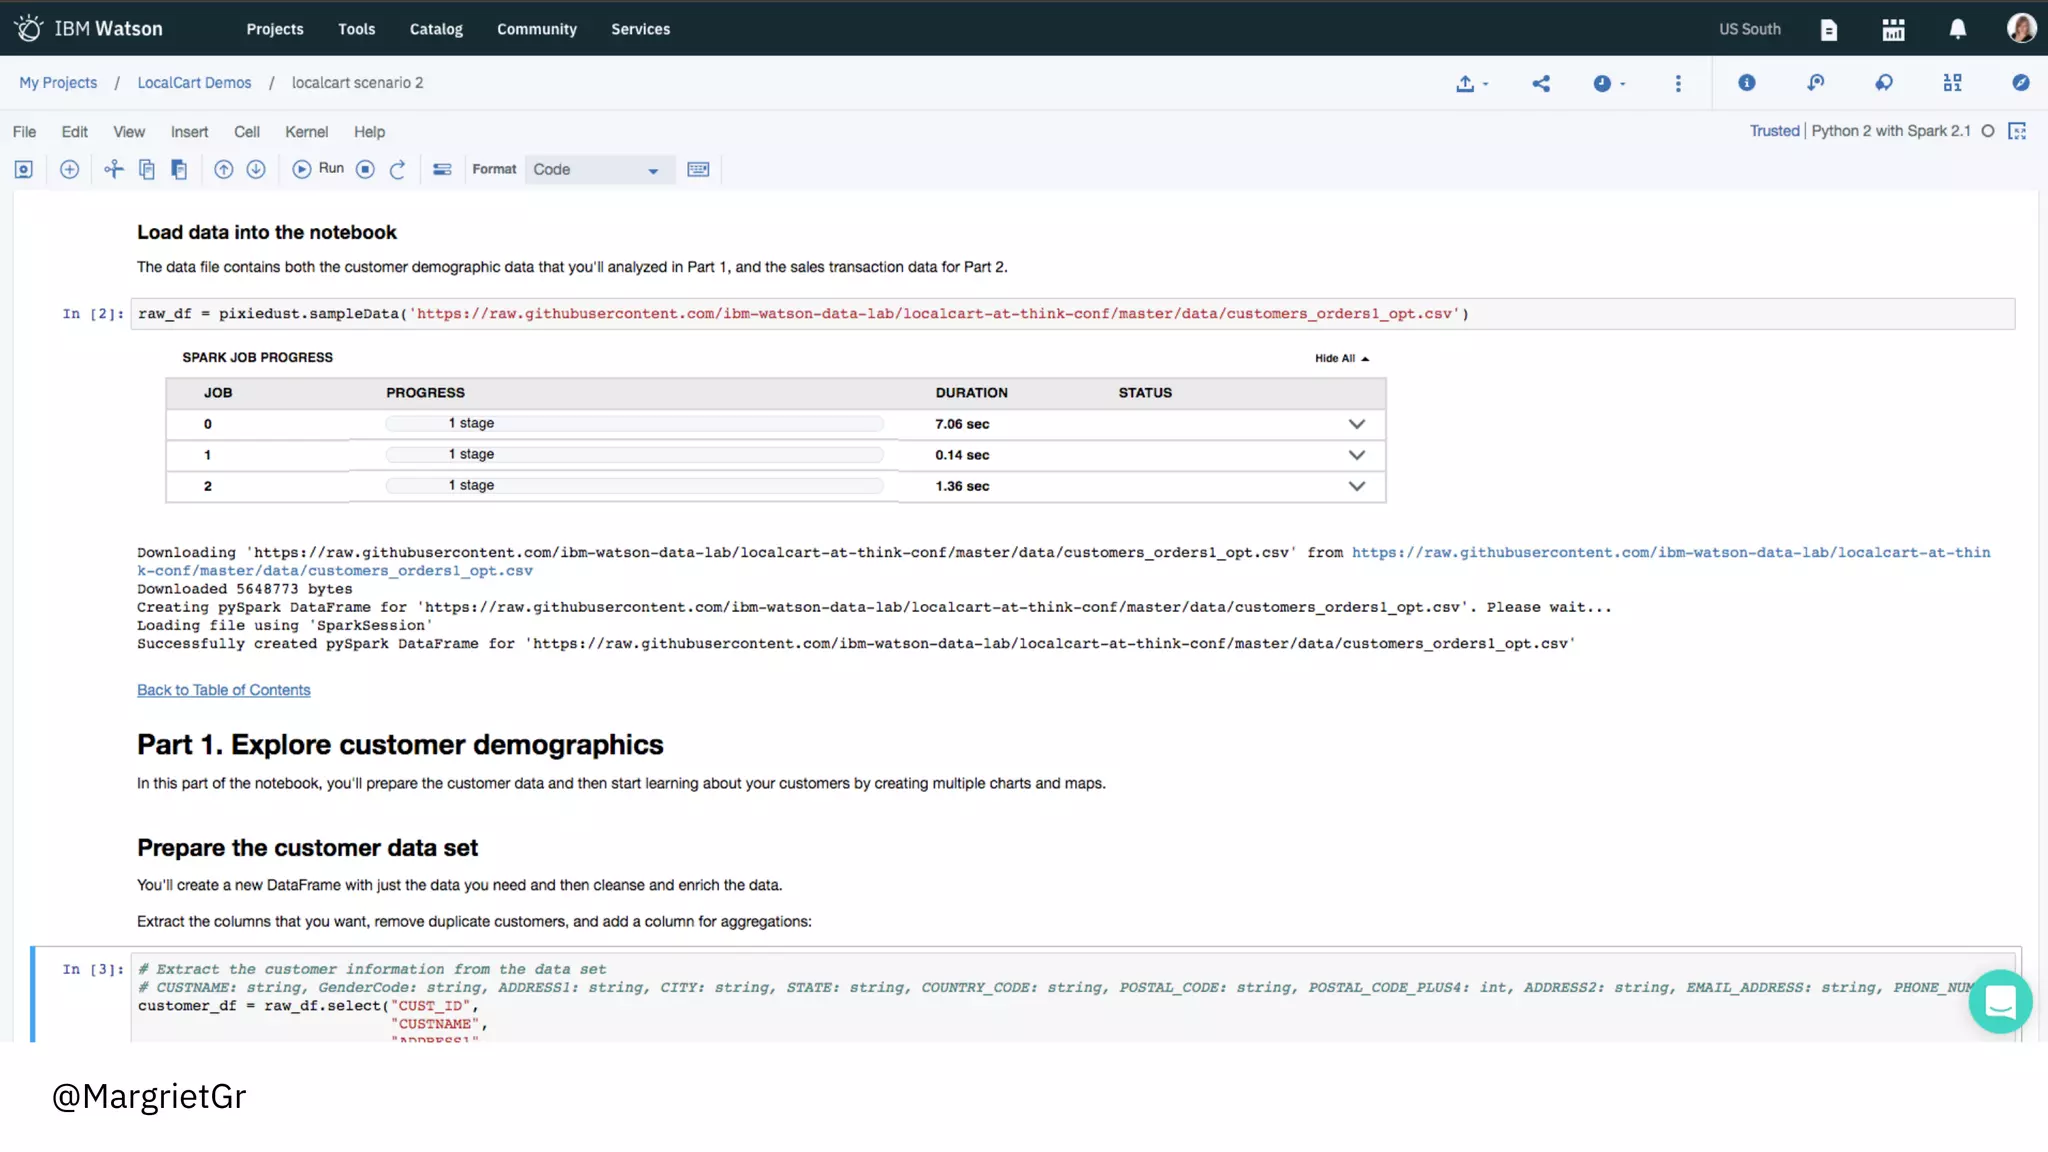Open the Format Code dropdown
This screenshot has width=2048, height=1152.
click(597, 169)
